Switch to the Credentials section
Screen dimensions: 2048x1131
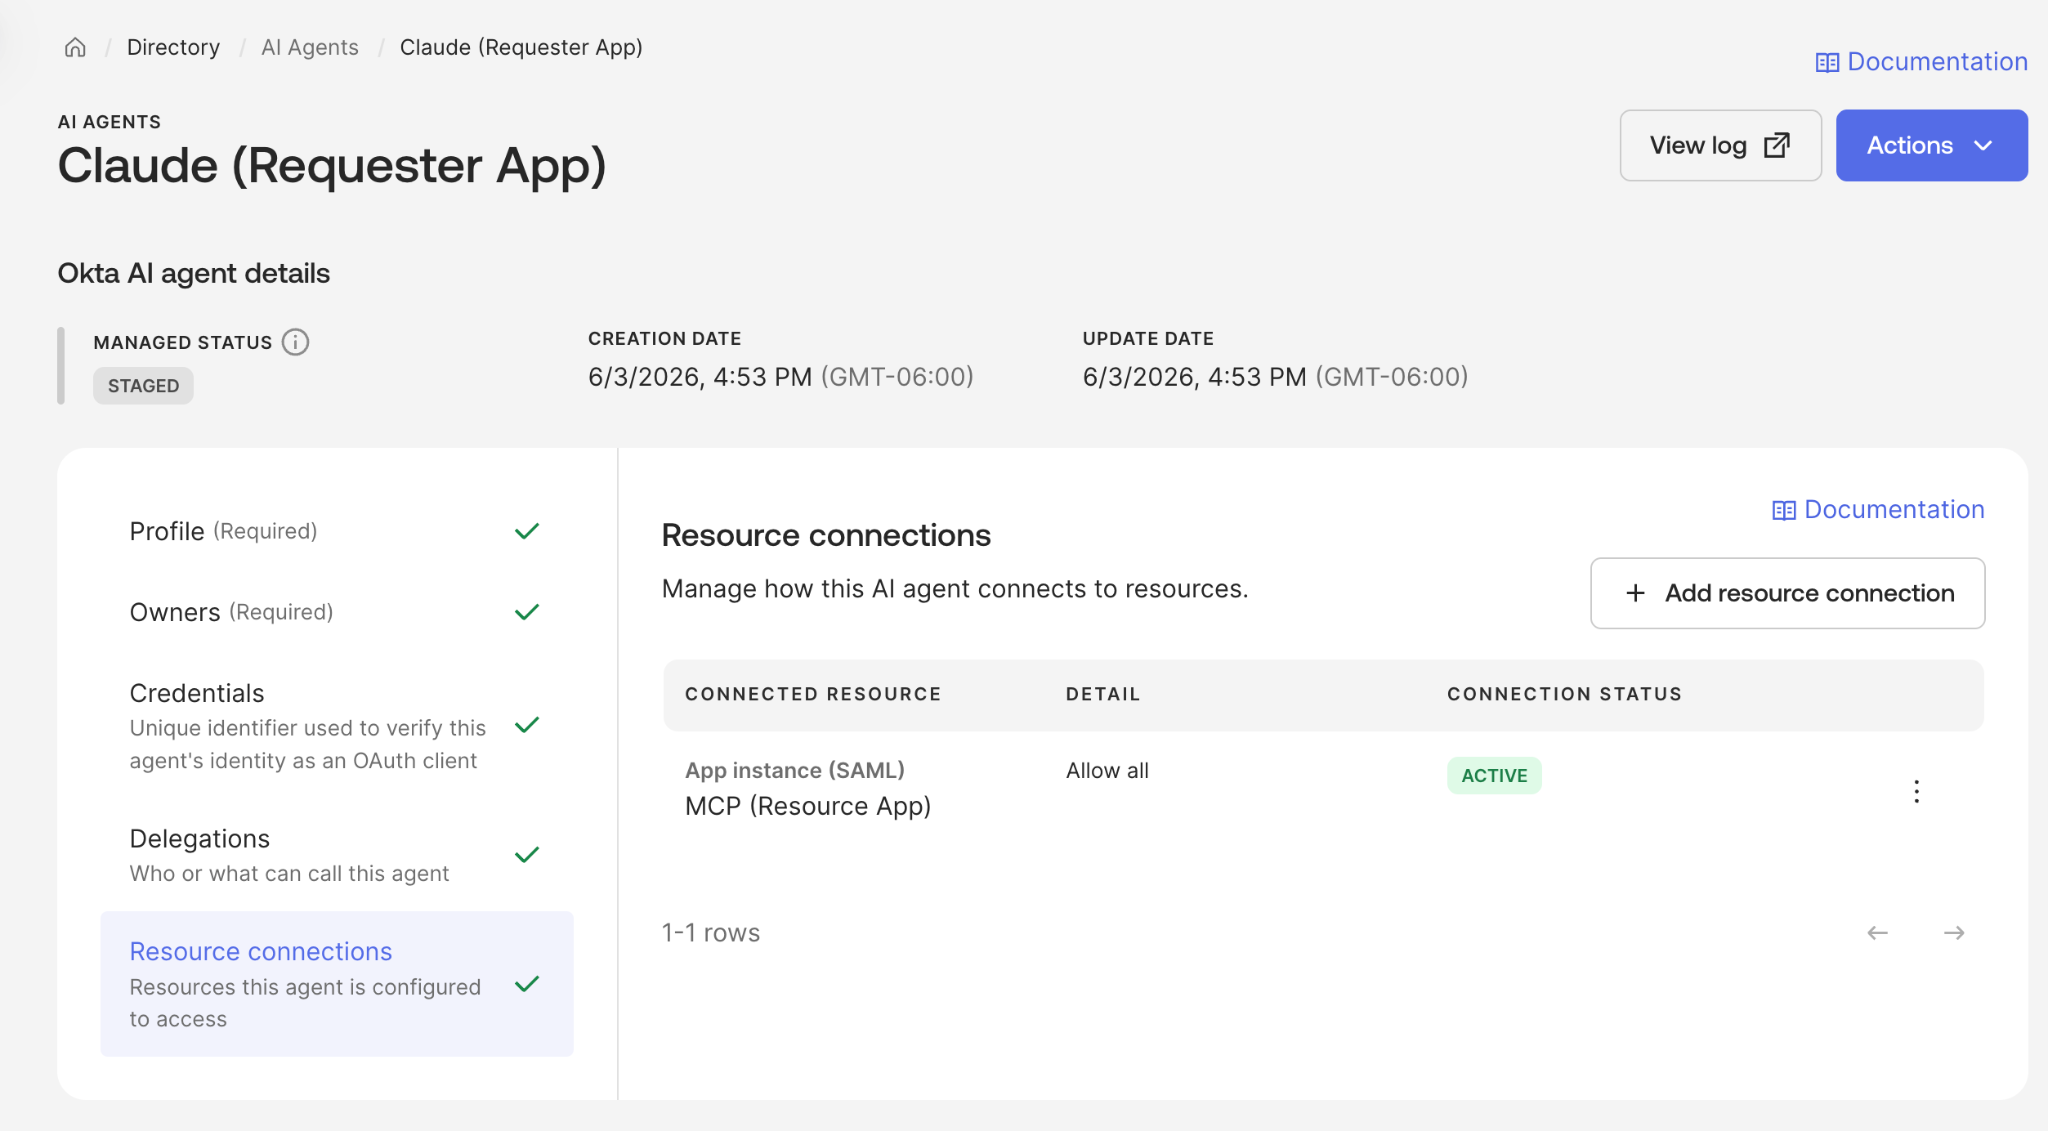(x=336, y=726)
